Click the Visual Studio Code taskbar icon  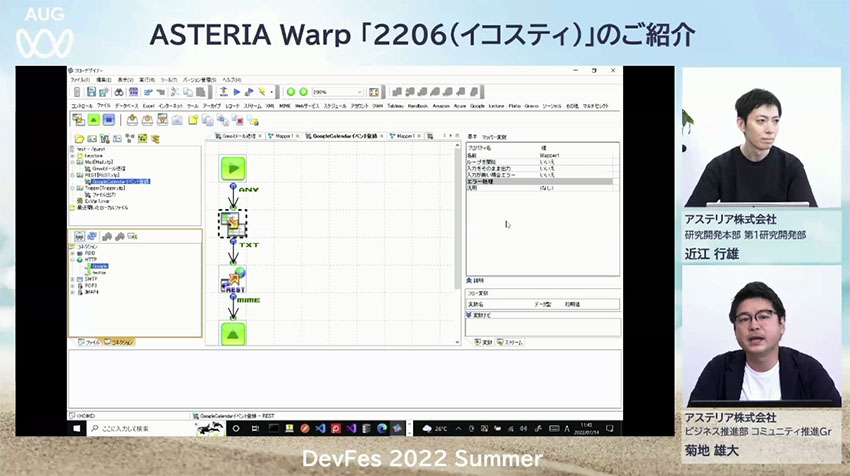320,428
